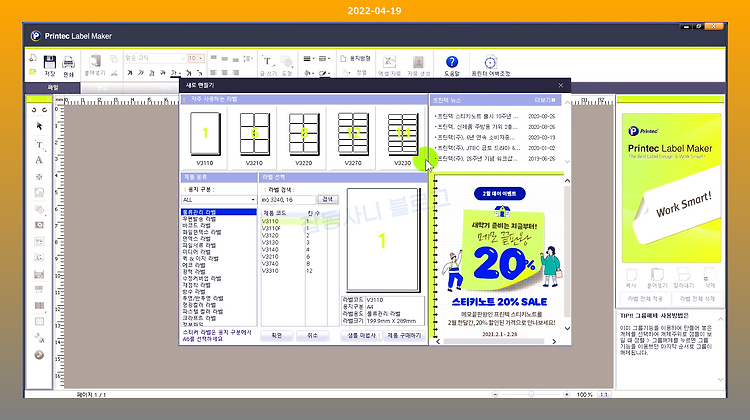This screenshot has height=420, width=750.
Task: Click the Printec Label Maker logo in title bar
Action: pos(36,36)
